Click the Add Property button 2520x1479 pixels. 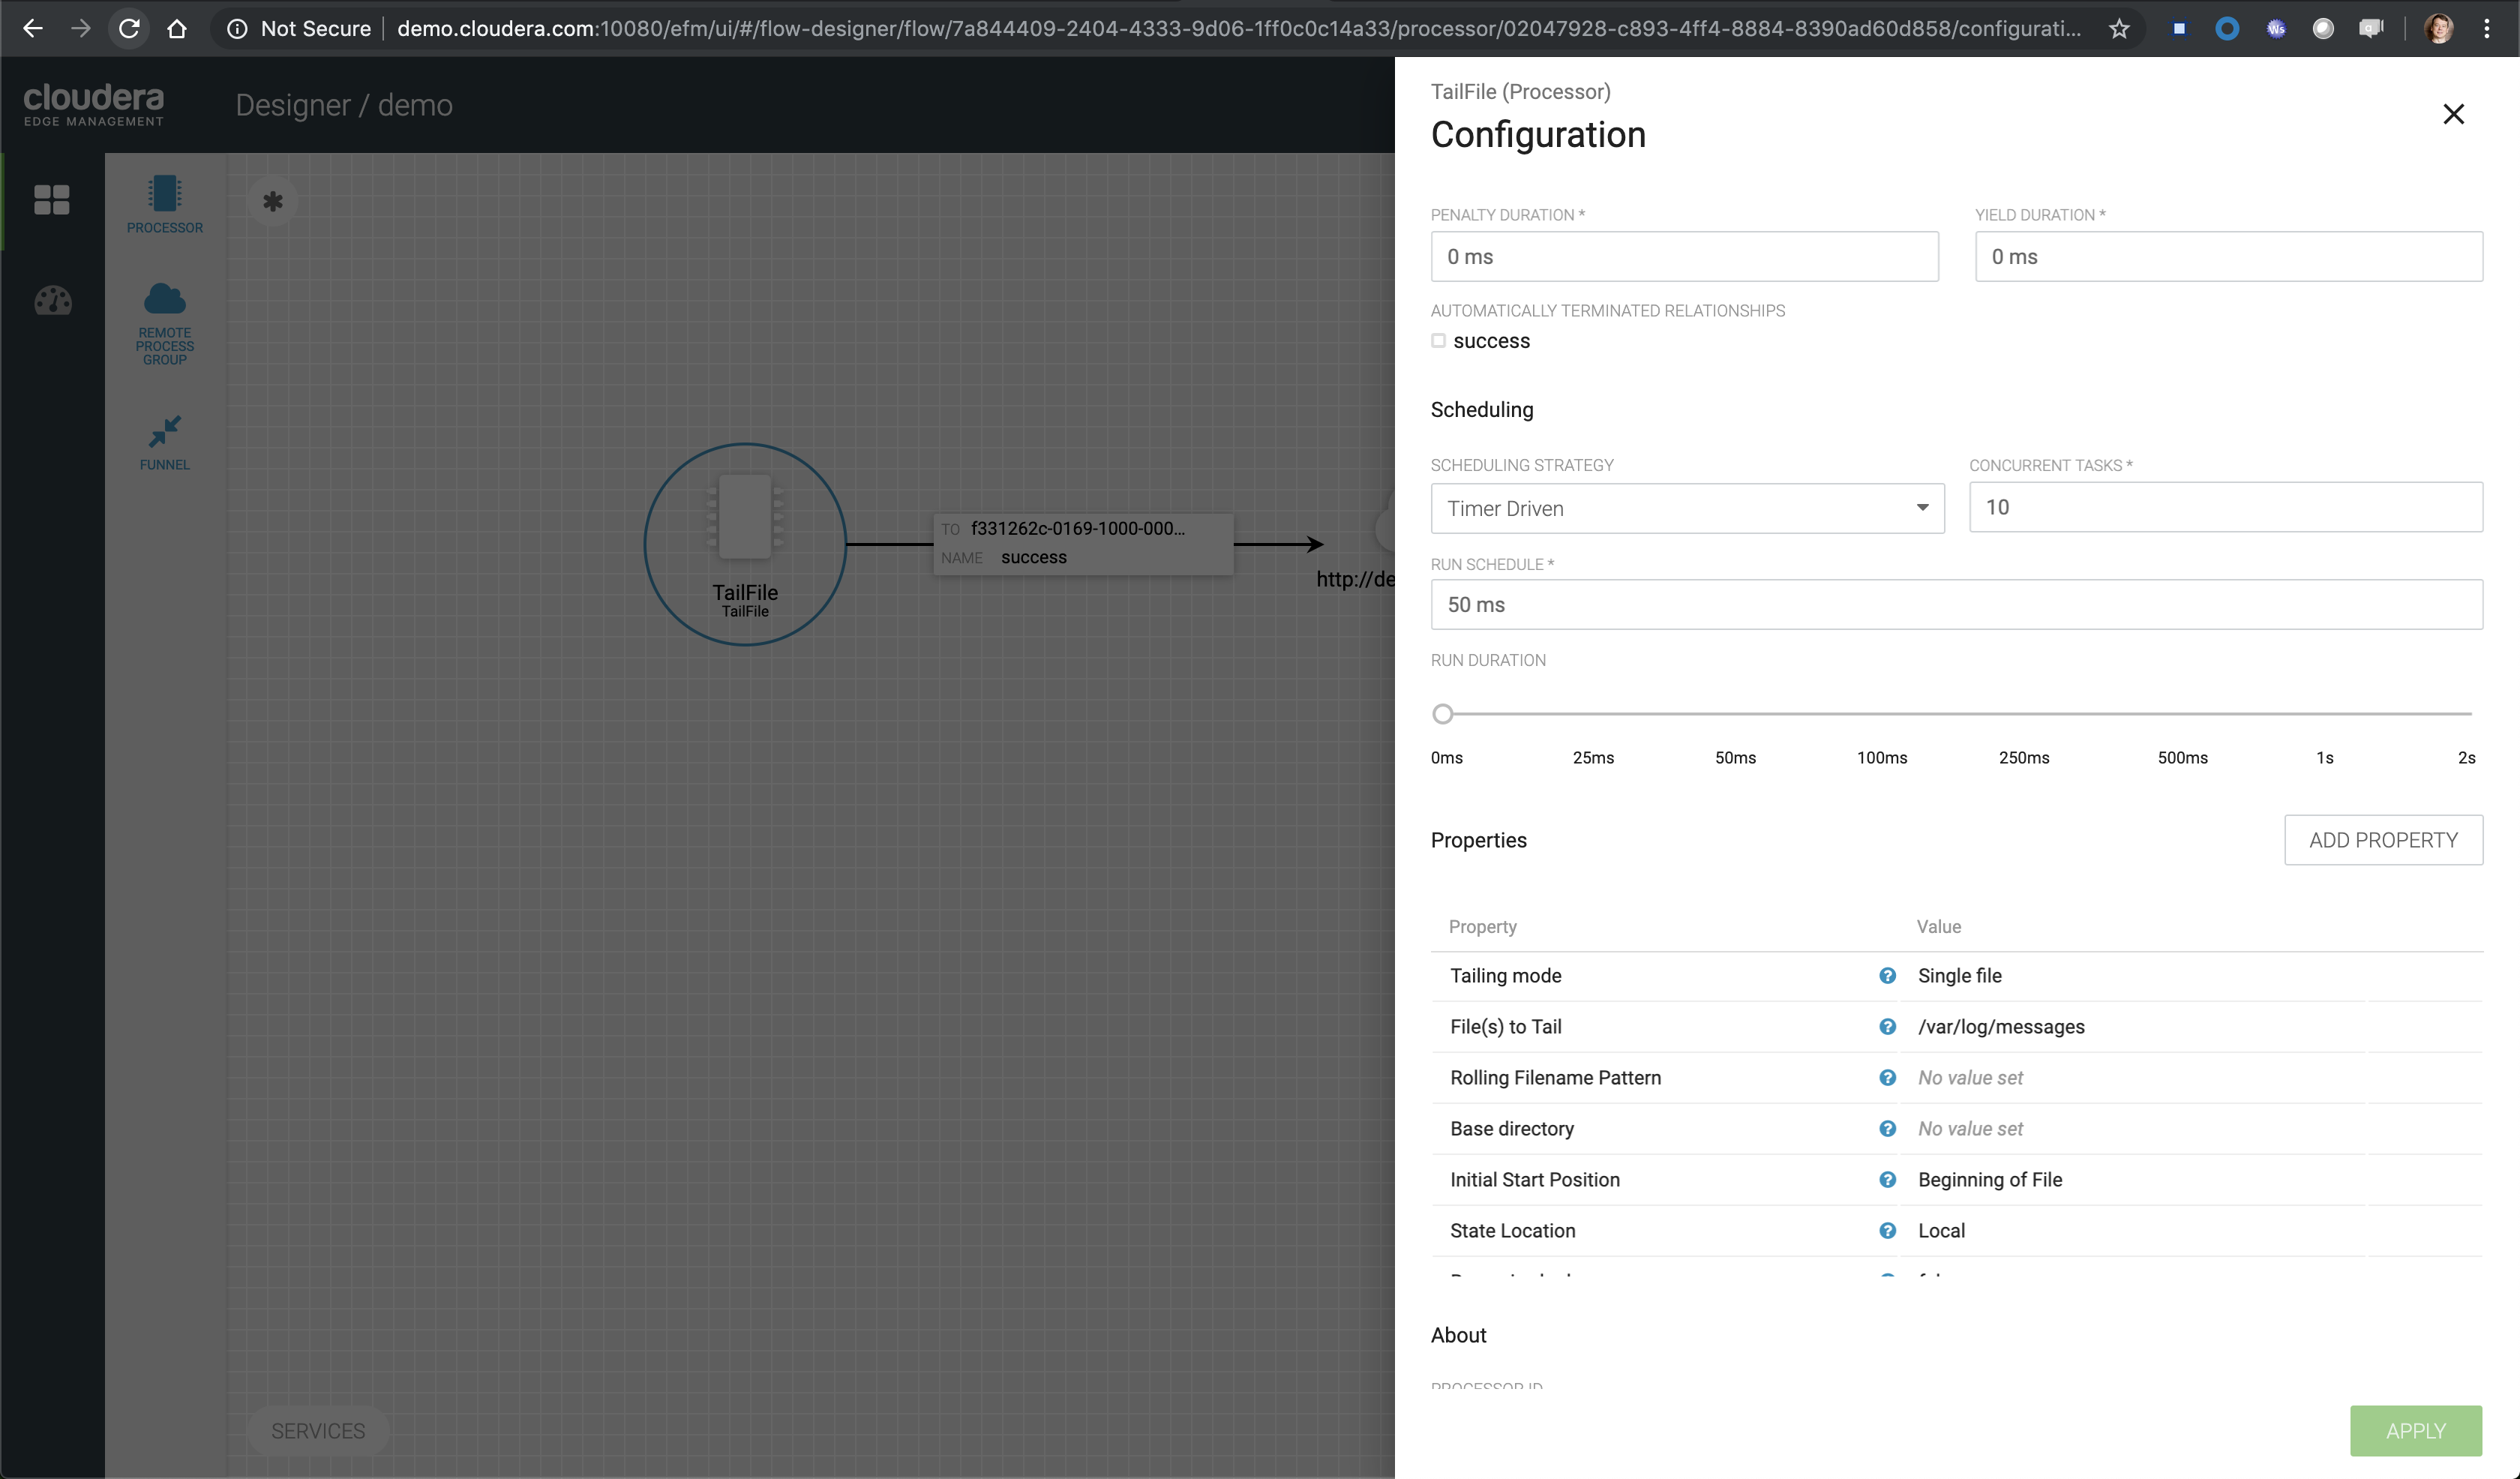tap(2383, 840)
